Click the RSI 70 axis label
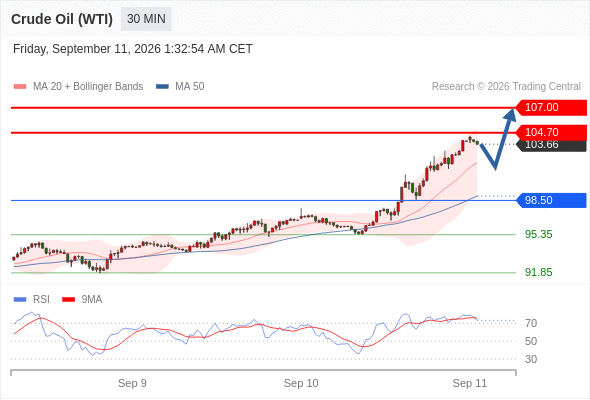The width and height of the screenshot is (590, 400). click(x=531, y=323)
